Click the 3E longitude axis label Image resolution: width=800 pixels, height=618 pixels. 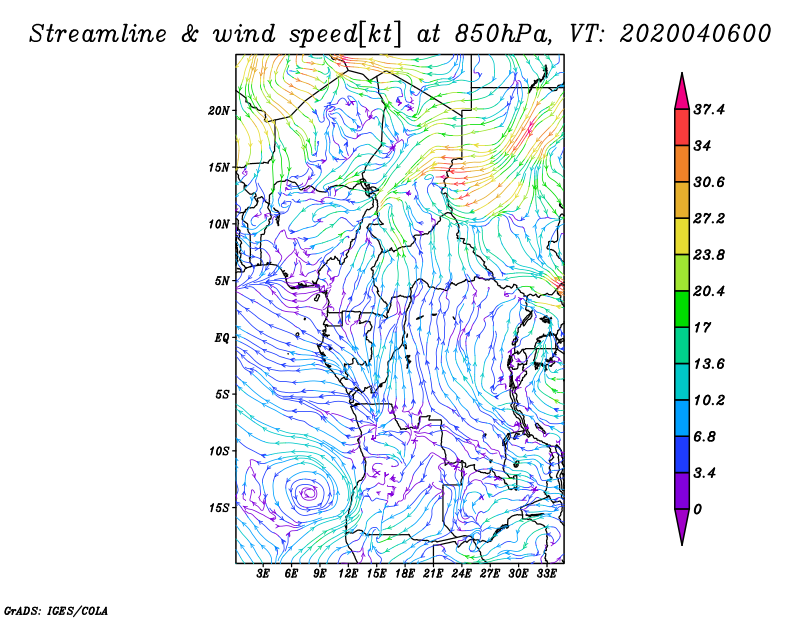point(262,573)
